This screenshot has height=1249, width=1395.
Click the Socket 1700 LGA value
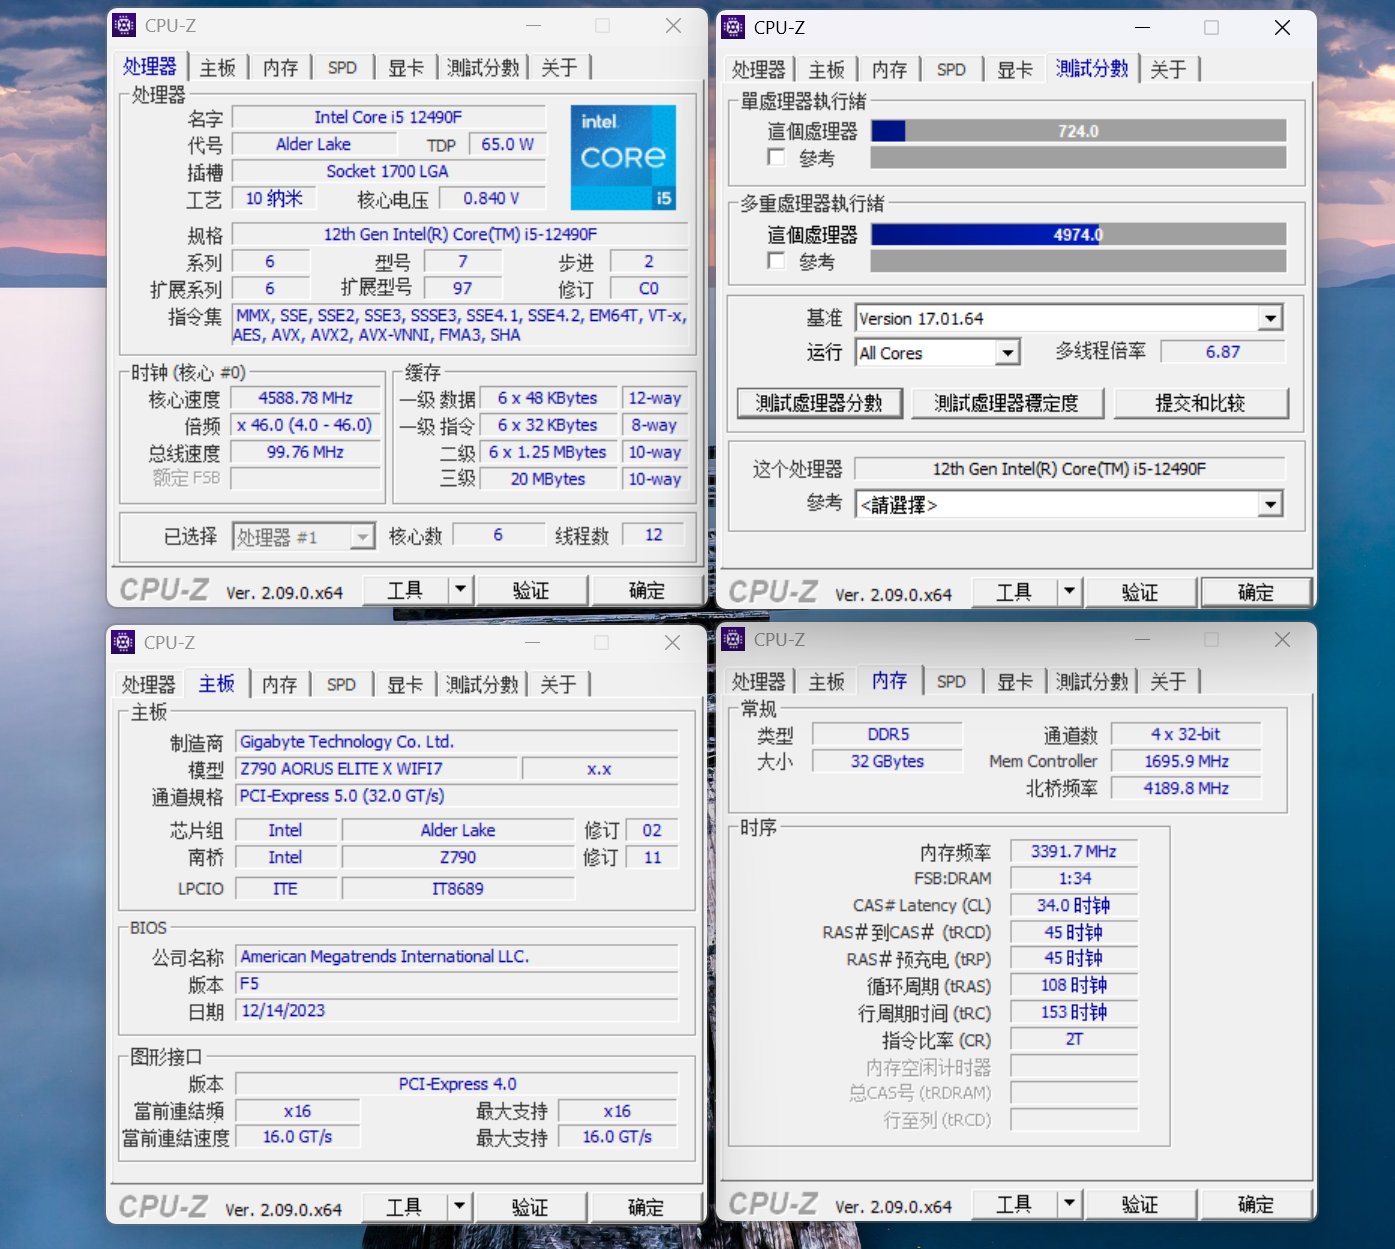(x=387, y=171)
